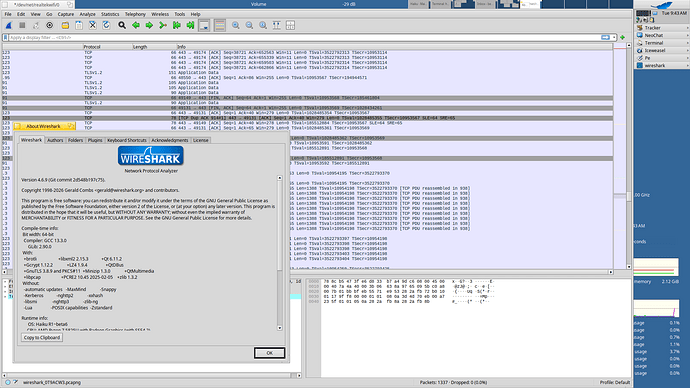The width and height of the screenshot is (690, 388).
Task: Start a new capture with the shark fin icon
Action: coord(8,25)
